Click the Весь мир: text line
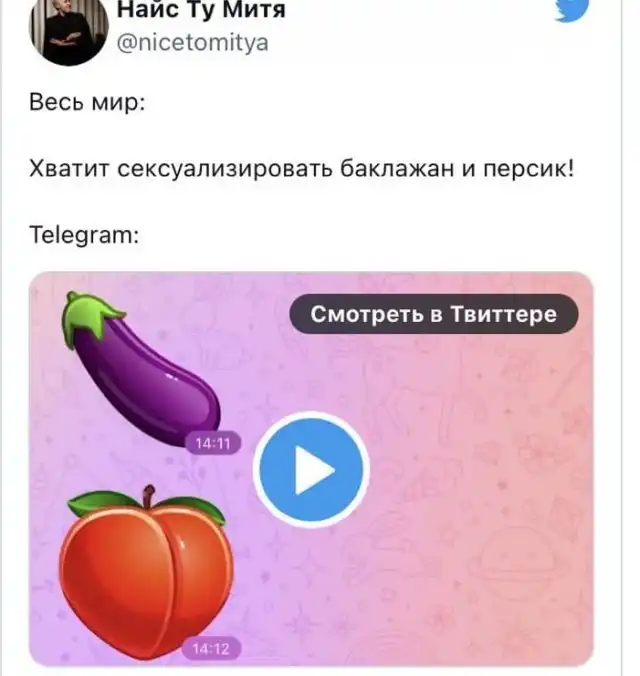This screenshot has height=676, width=640. [87, 103]
